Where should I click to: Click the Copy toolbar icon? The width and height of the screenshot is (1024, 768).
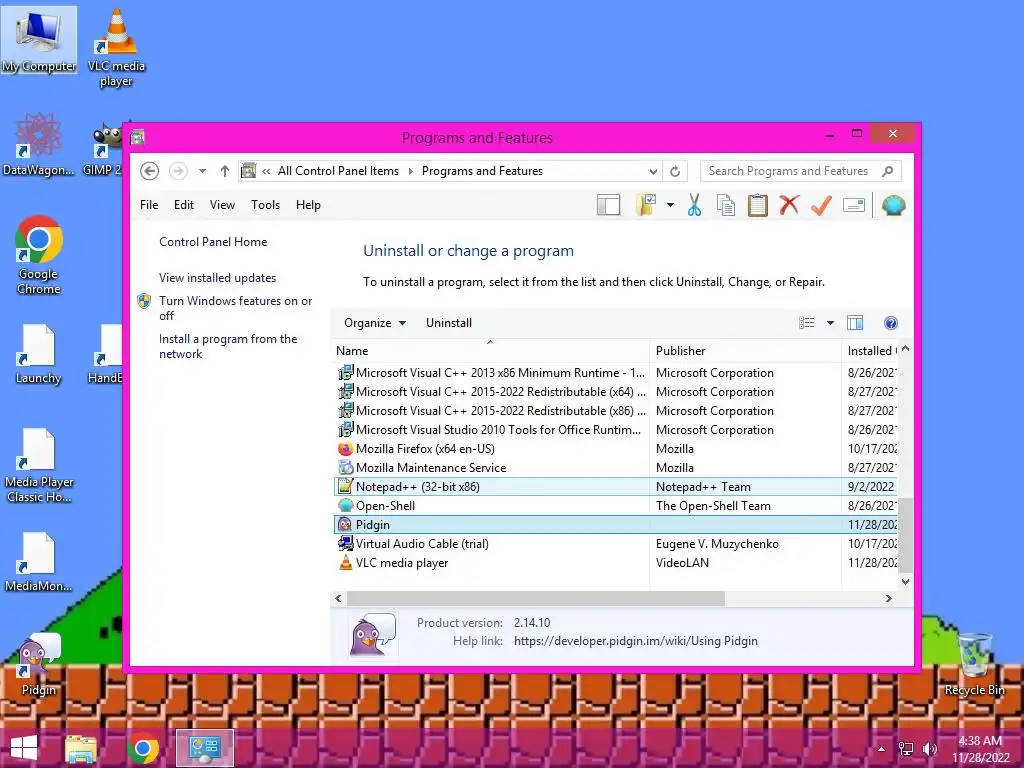pos(726,205)
